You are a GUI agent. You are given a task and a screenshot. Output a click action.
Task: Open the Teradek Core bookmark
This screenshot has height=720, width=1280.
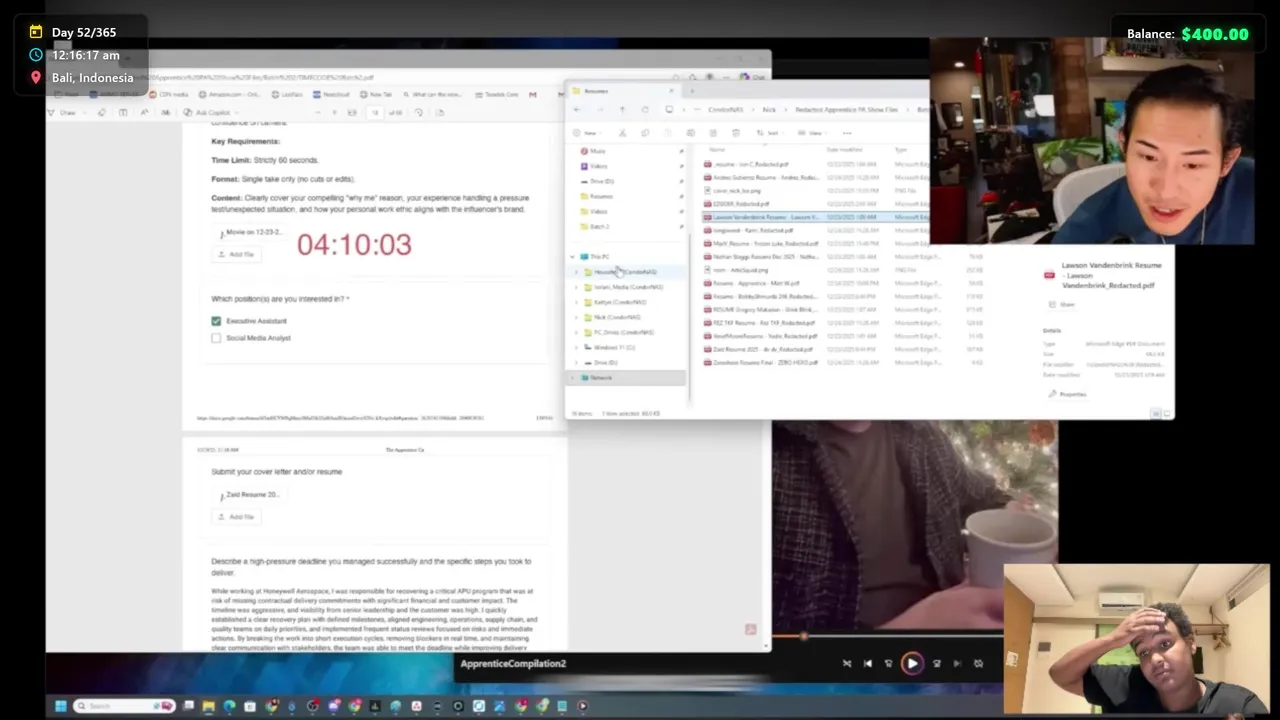click(497, 94)
